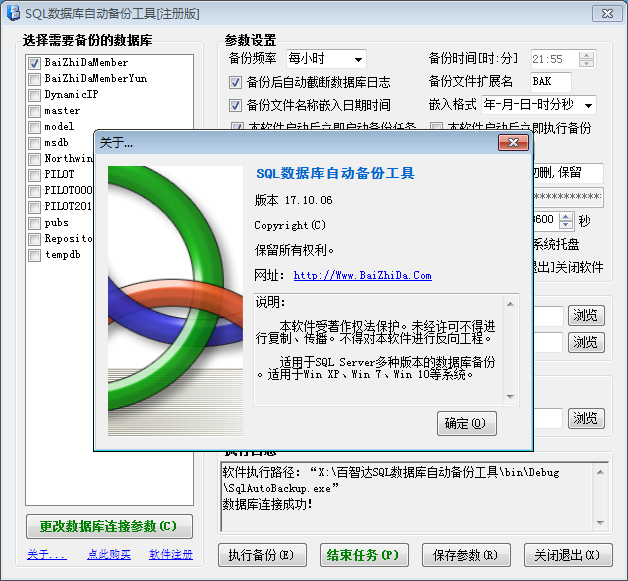The width and height of the screenshot is (628, 581).
Task: Toggle truncate database log after backup option
Action: pyautogui.click(x=236, y=82)
